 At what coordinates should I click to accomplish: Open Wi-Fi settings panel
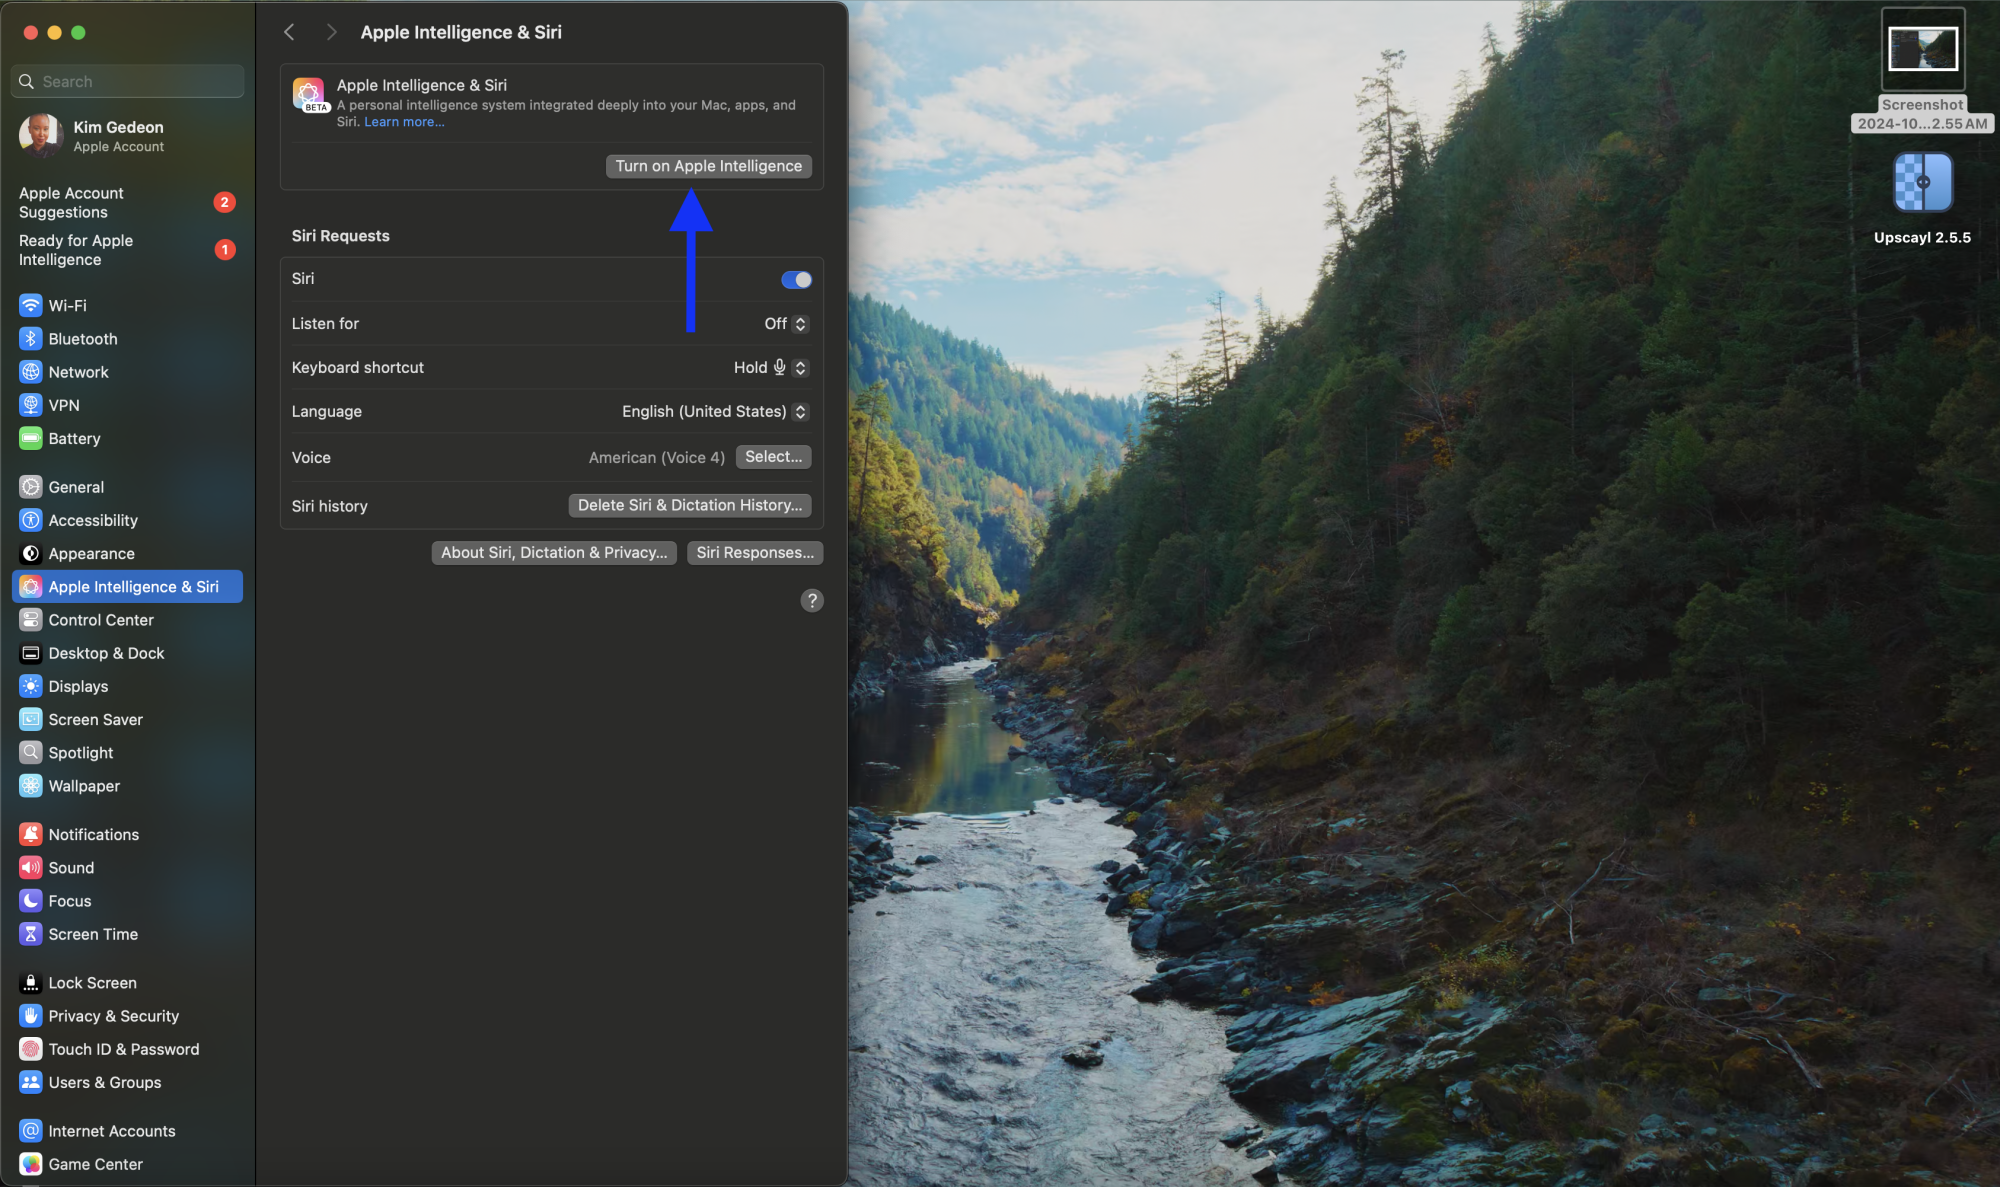point(68,305)
